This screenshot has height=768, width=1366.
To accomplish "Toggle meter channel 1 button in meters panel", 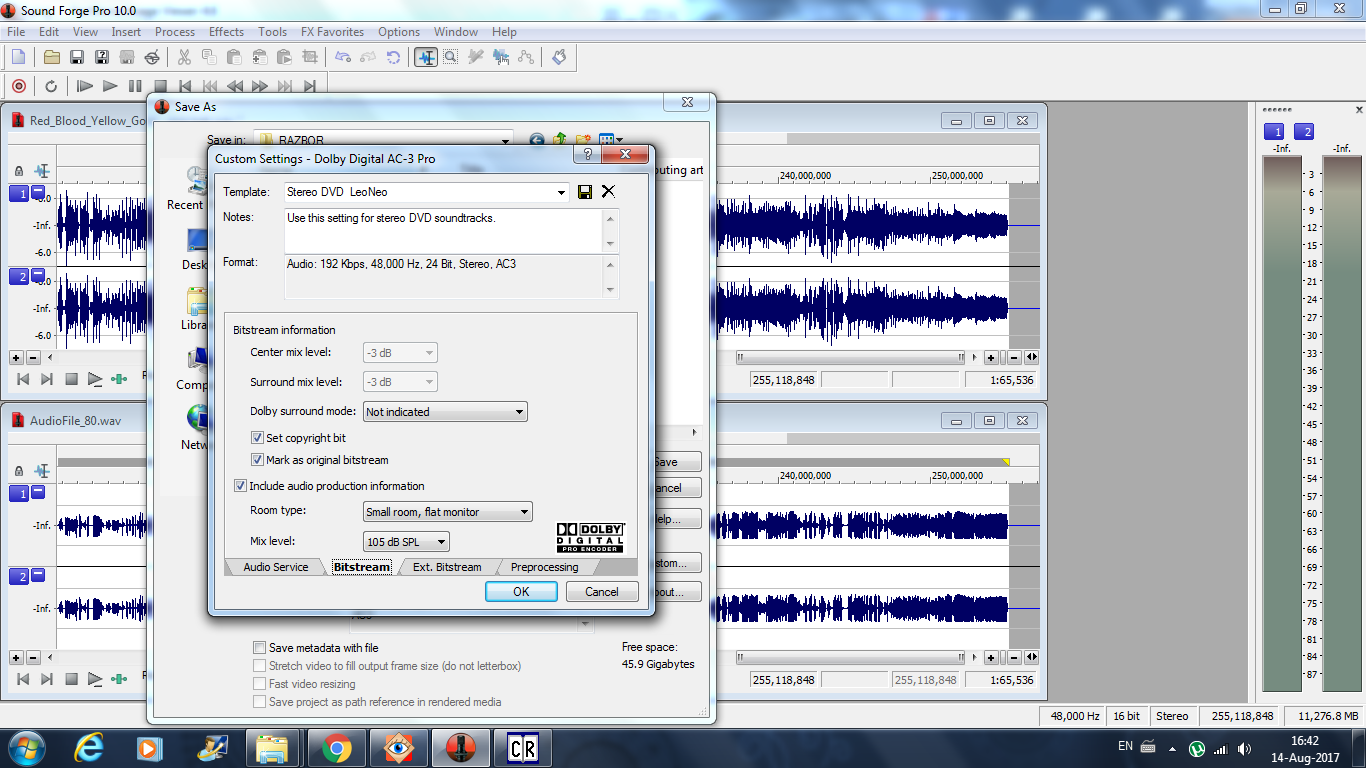I will click(1274, 132).
